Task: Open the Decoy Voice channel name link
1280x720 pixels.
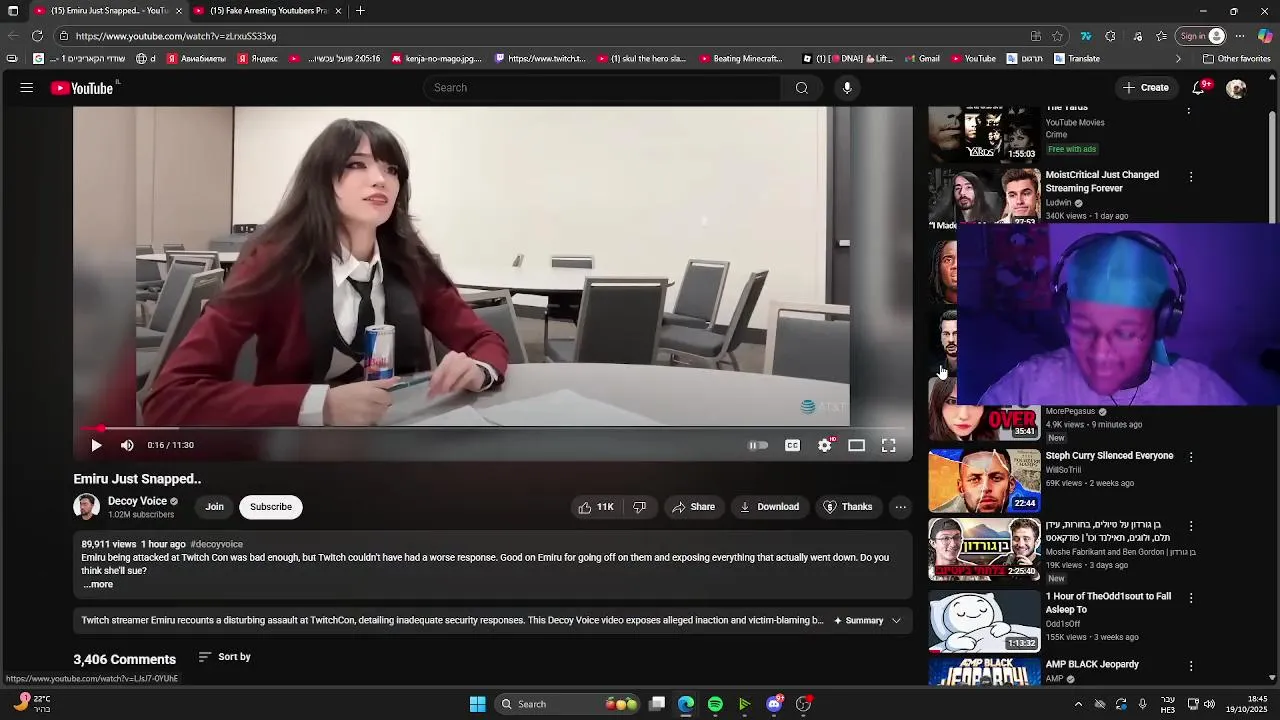Action: [x=137, y=501]
